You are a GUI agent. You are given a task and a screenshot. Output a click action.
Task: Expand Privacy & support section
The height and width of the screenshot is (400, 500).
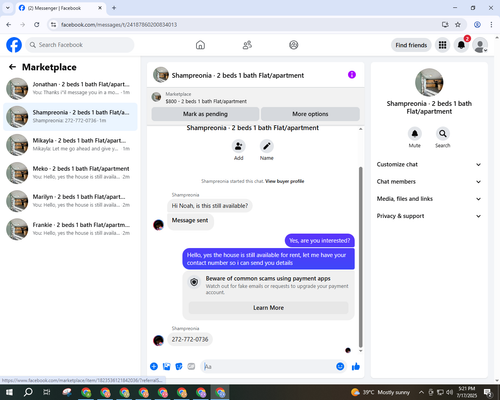(429, 216)
